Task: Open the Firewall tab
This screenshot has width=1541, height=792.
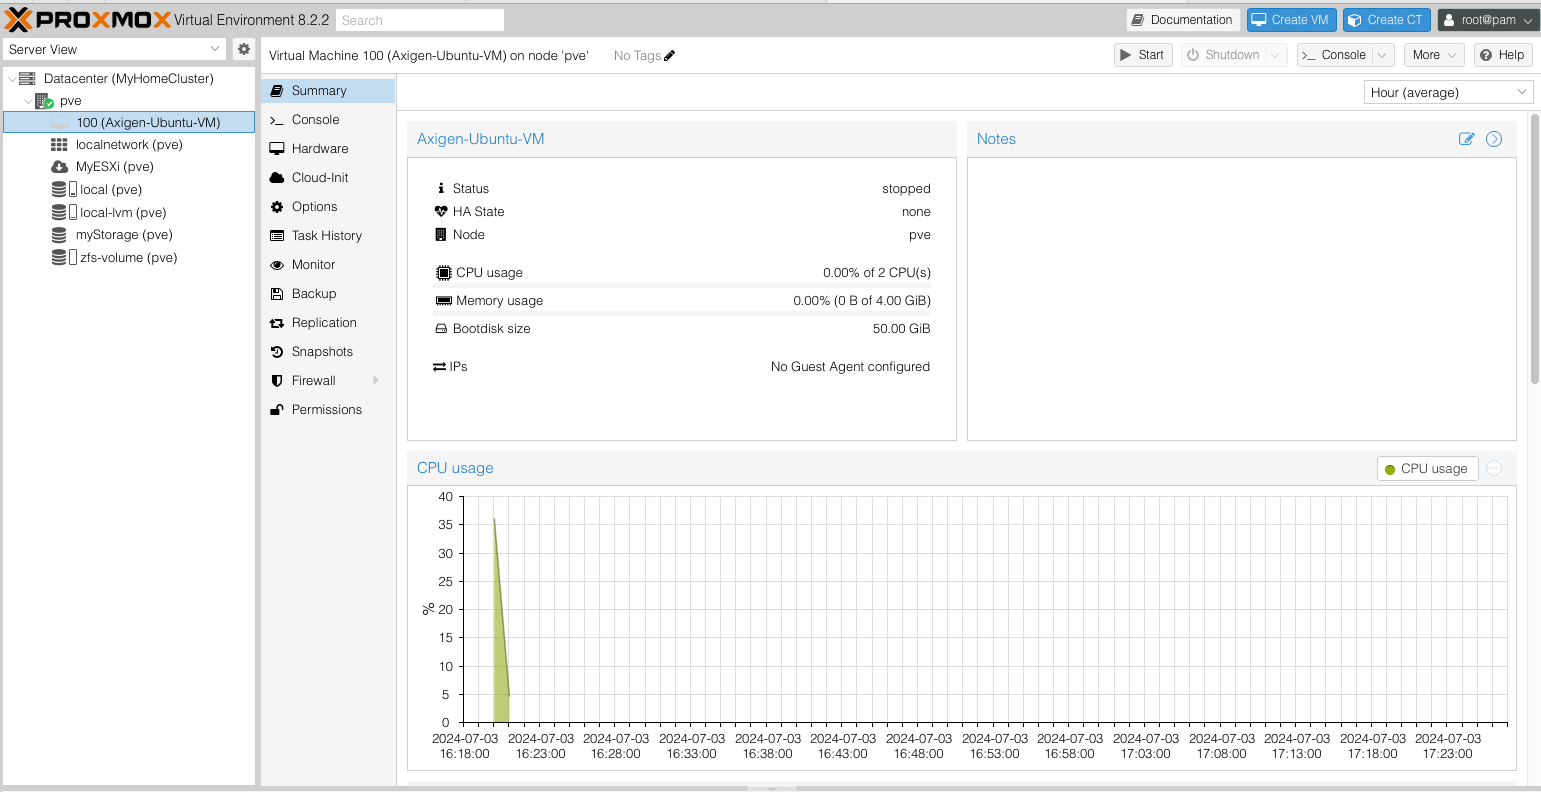Action: pos(328,381)
